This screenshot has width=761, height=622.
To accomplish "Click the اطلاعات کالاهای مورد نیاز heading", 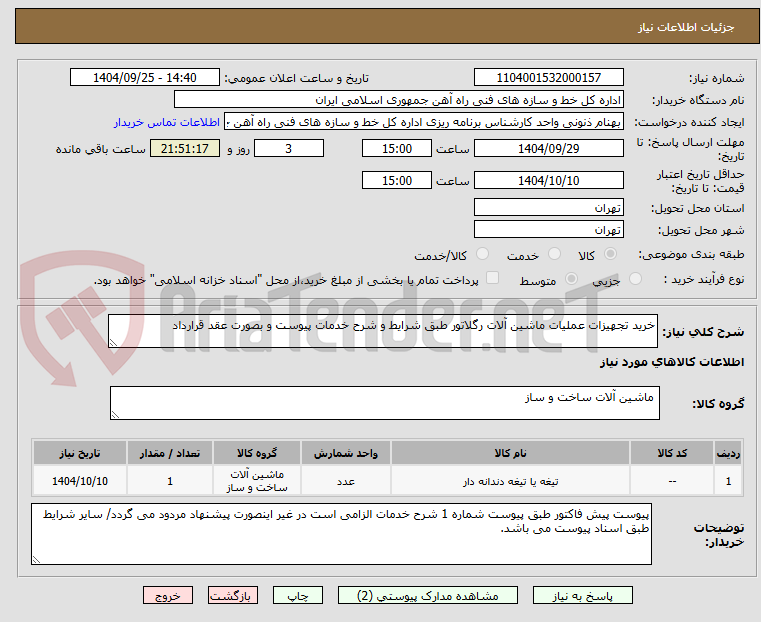I will 672,362.
